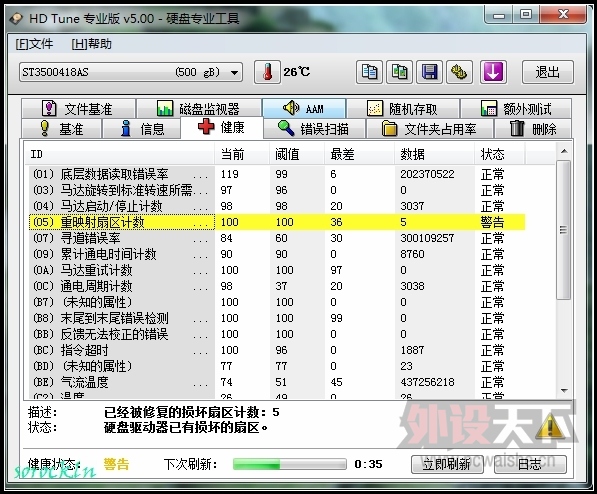Open the ST3500418AS drive dropdown
Image resolution: width=597 pixels, height=494 pixels.
point(131,72)
